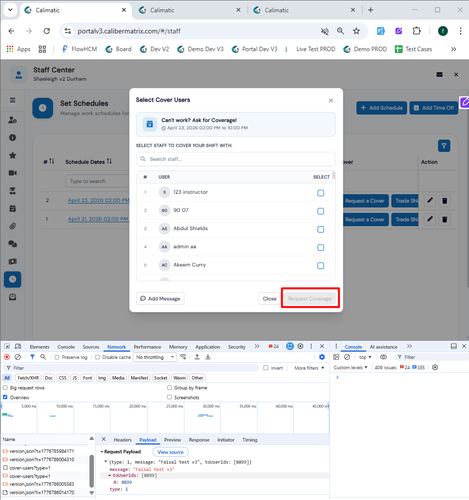Collapse the toUserIds payload tree node
This screenshot has width=469, height=500.
tap(110, 475)
